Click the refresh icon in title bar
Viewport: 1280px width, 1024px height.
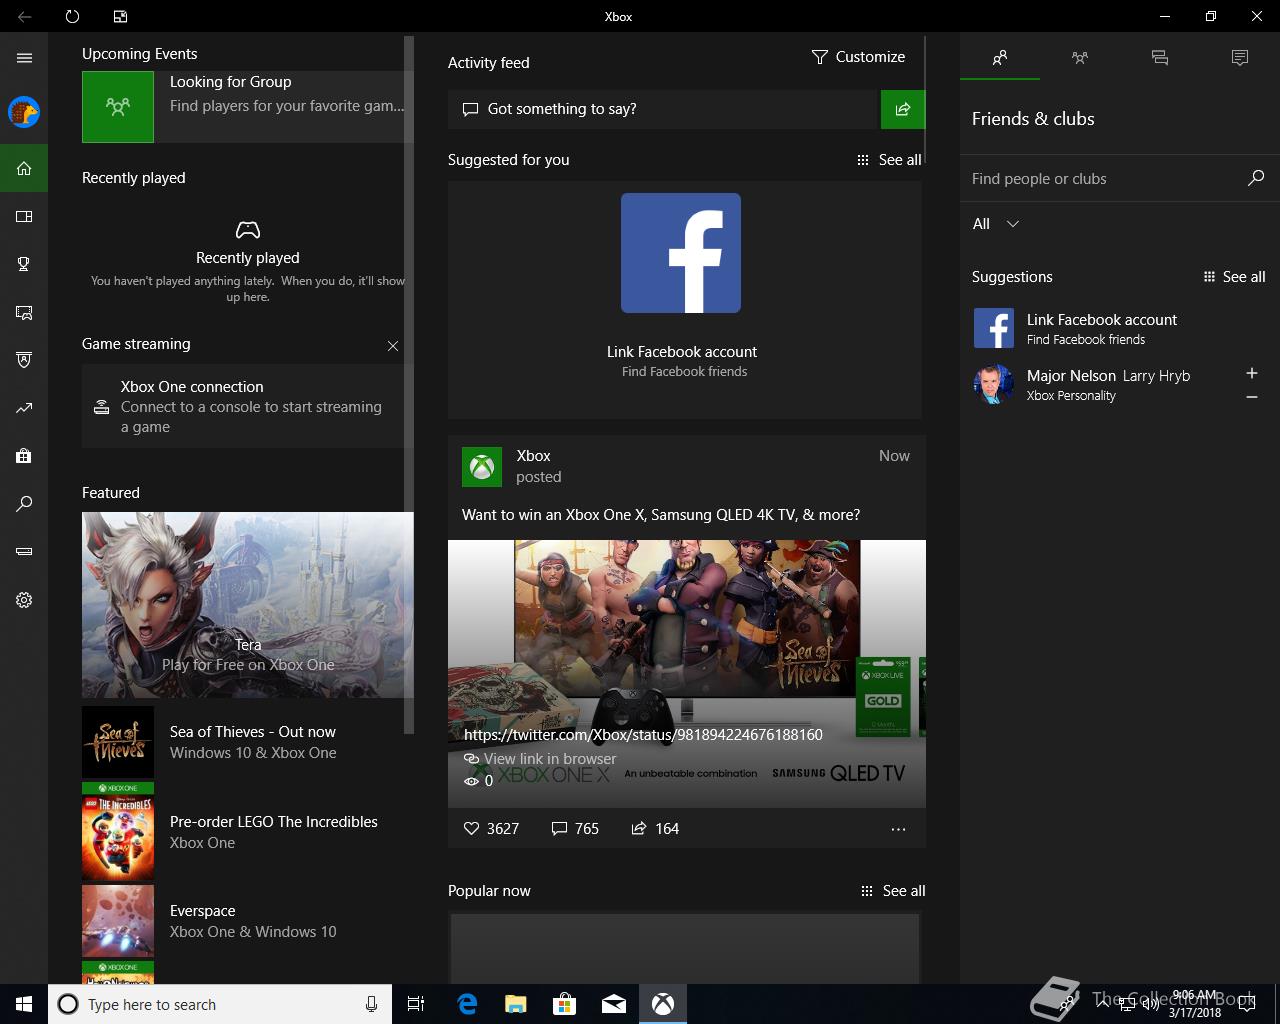tap(72, 16)
